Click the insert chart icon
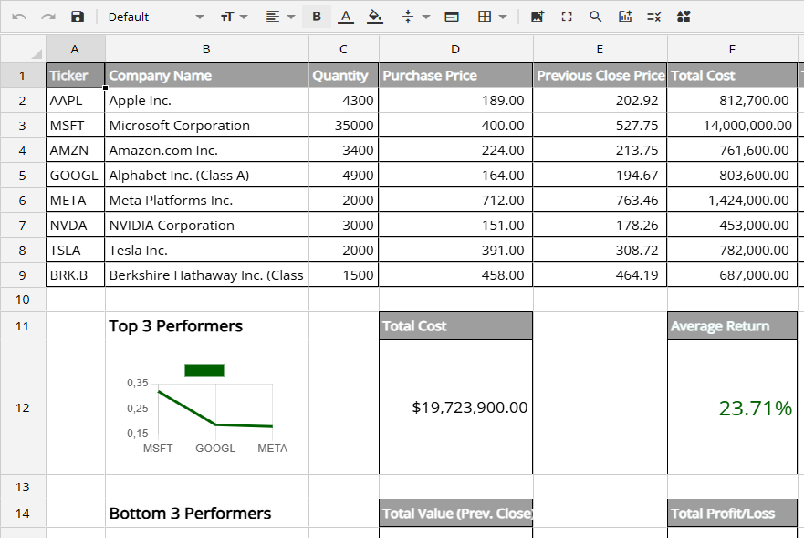 pos(626,17)
